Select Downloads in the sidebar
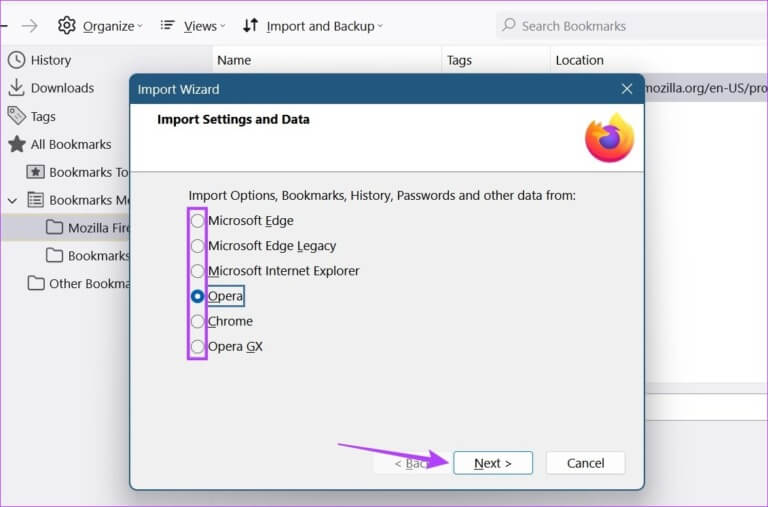Screen dimensions: 768x507 62,88
